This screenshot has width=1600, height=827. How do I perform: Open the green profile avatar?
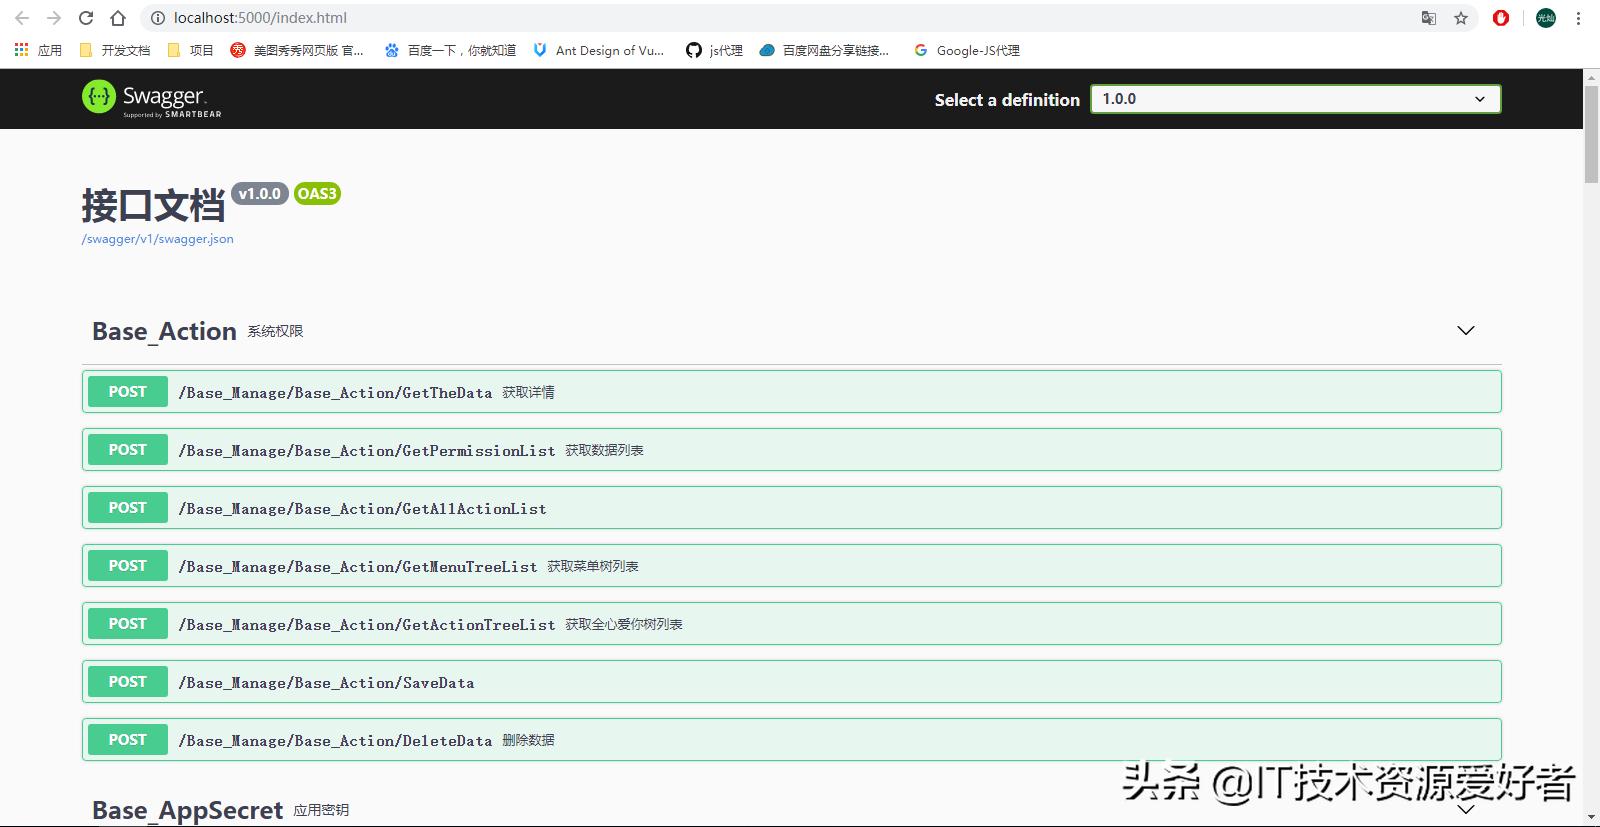coord(1546,18)
